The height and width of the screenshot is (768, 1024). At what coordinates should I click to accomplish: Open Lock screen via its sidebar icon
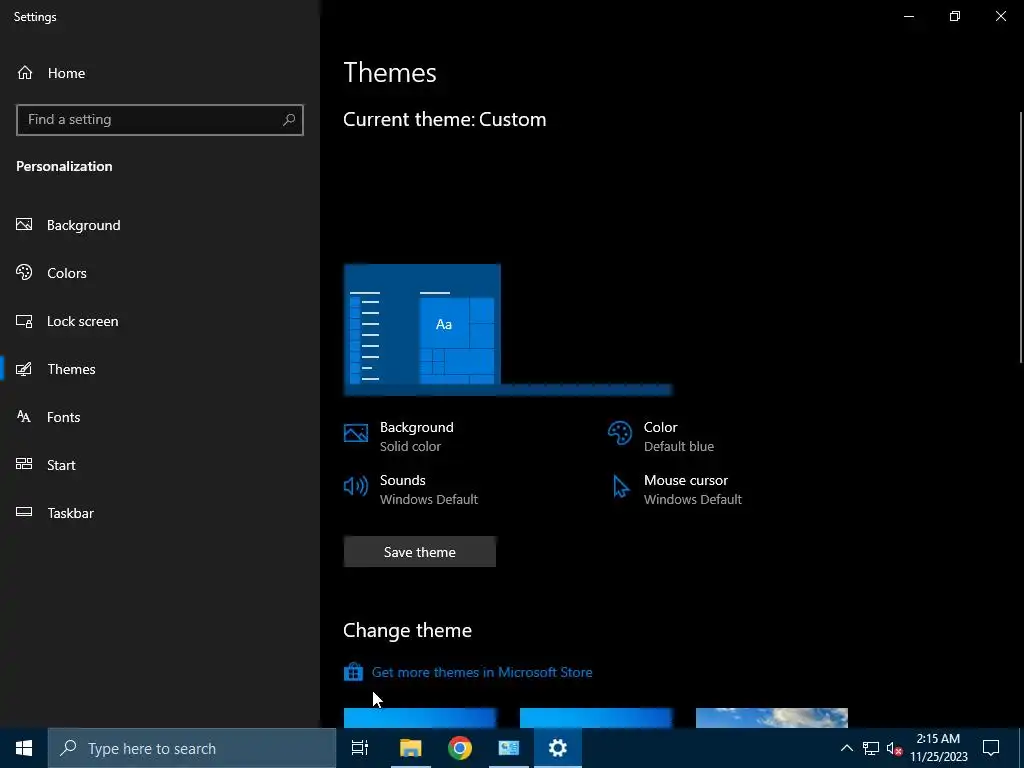click(x=24, y=321)
